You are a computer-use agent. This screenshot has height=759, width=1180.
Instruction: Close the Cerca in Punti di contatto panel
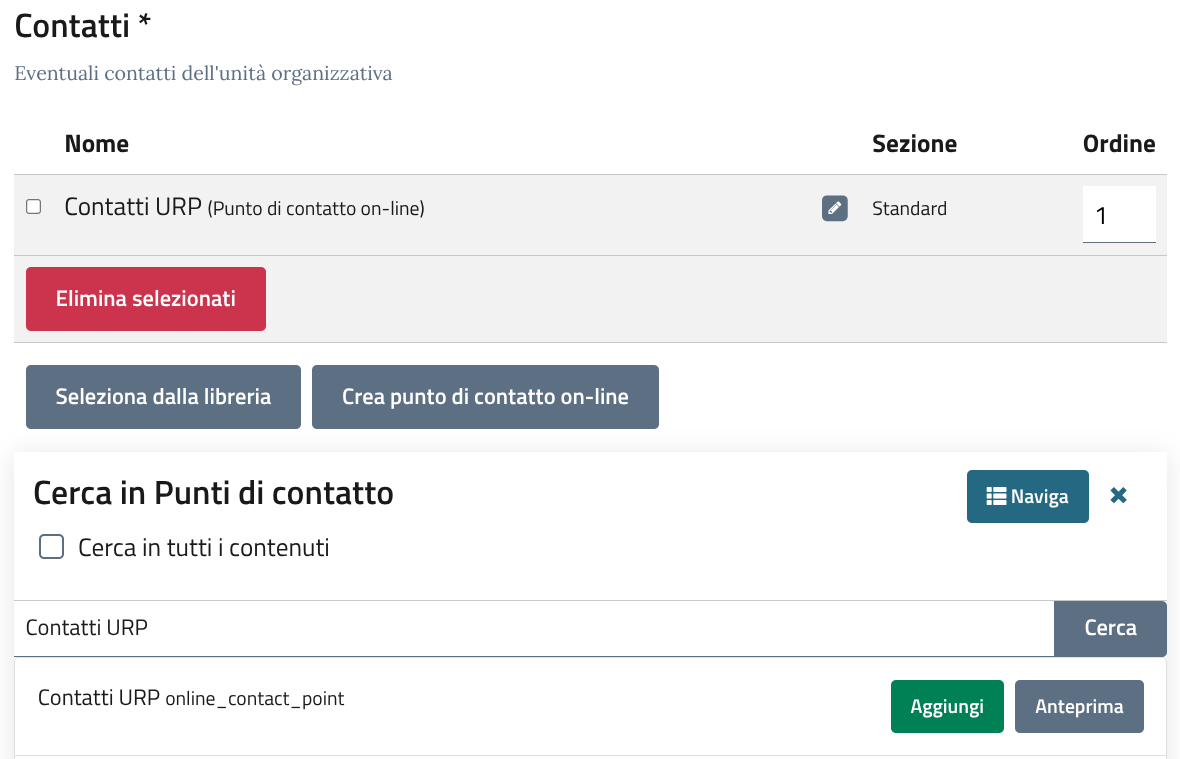coord(1118,495)
